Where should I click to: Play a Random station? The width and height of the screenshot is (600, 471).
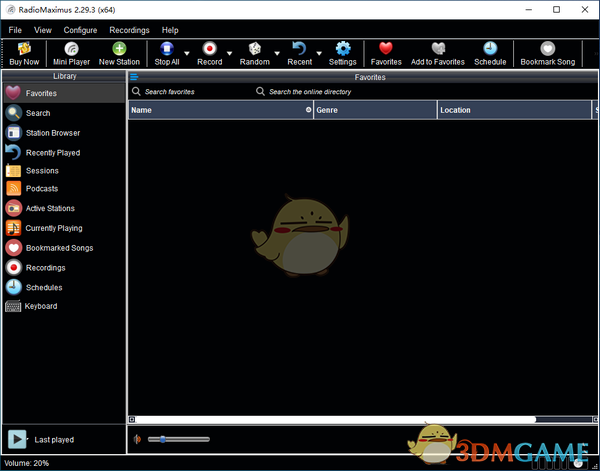click(x=254, y=54)
